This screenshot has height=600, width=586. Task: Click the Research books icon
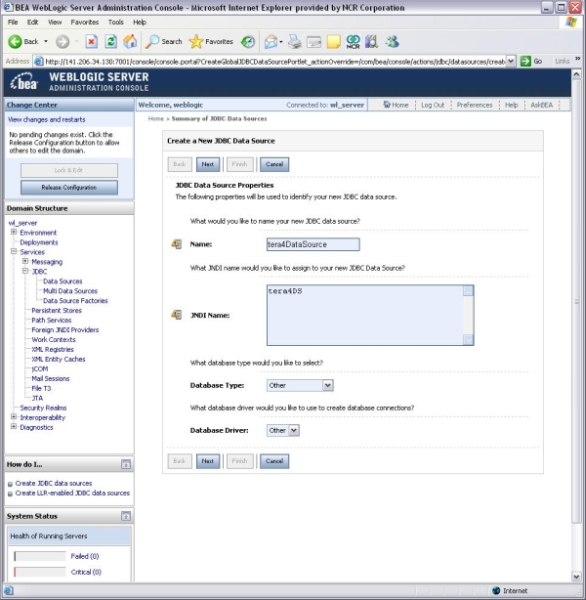tap(372, 41)
